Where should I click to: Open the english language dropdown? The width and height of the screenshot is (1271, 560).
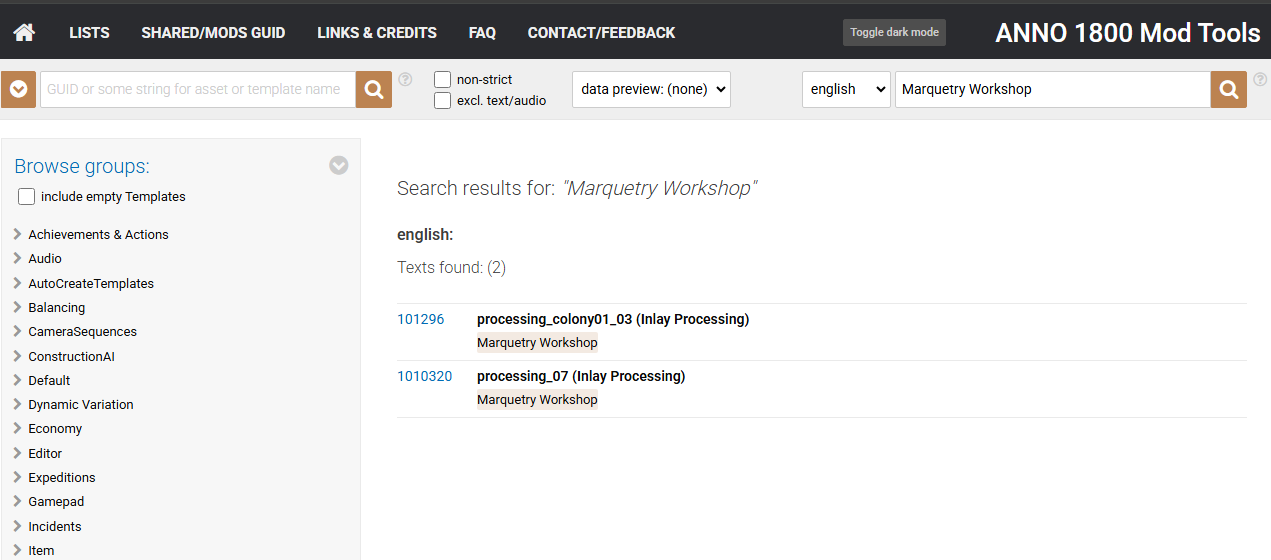click(846, 89)
